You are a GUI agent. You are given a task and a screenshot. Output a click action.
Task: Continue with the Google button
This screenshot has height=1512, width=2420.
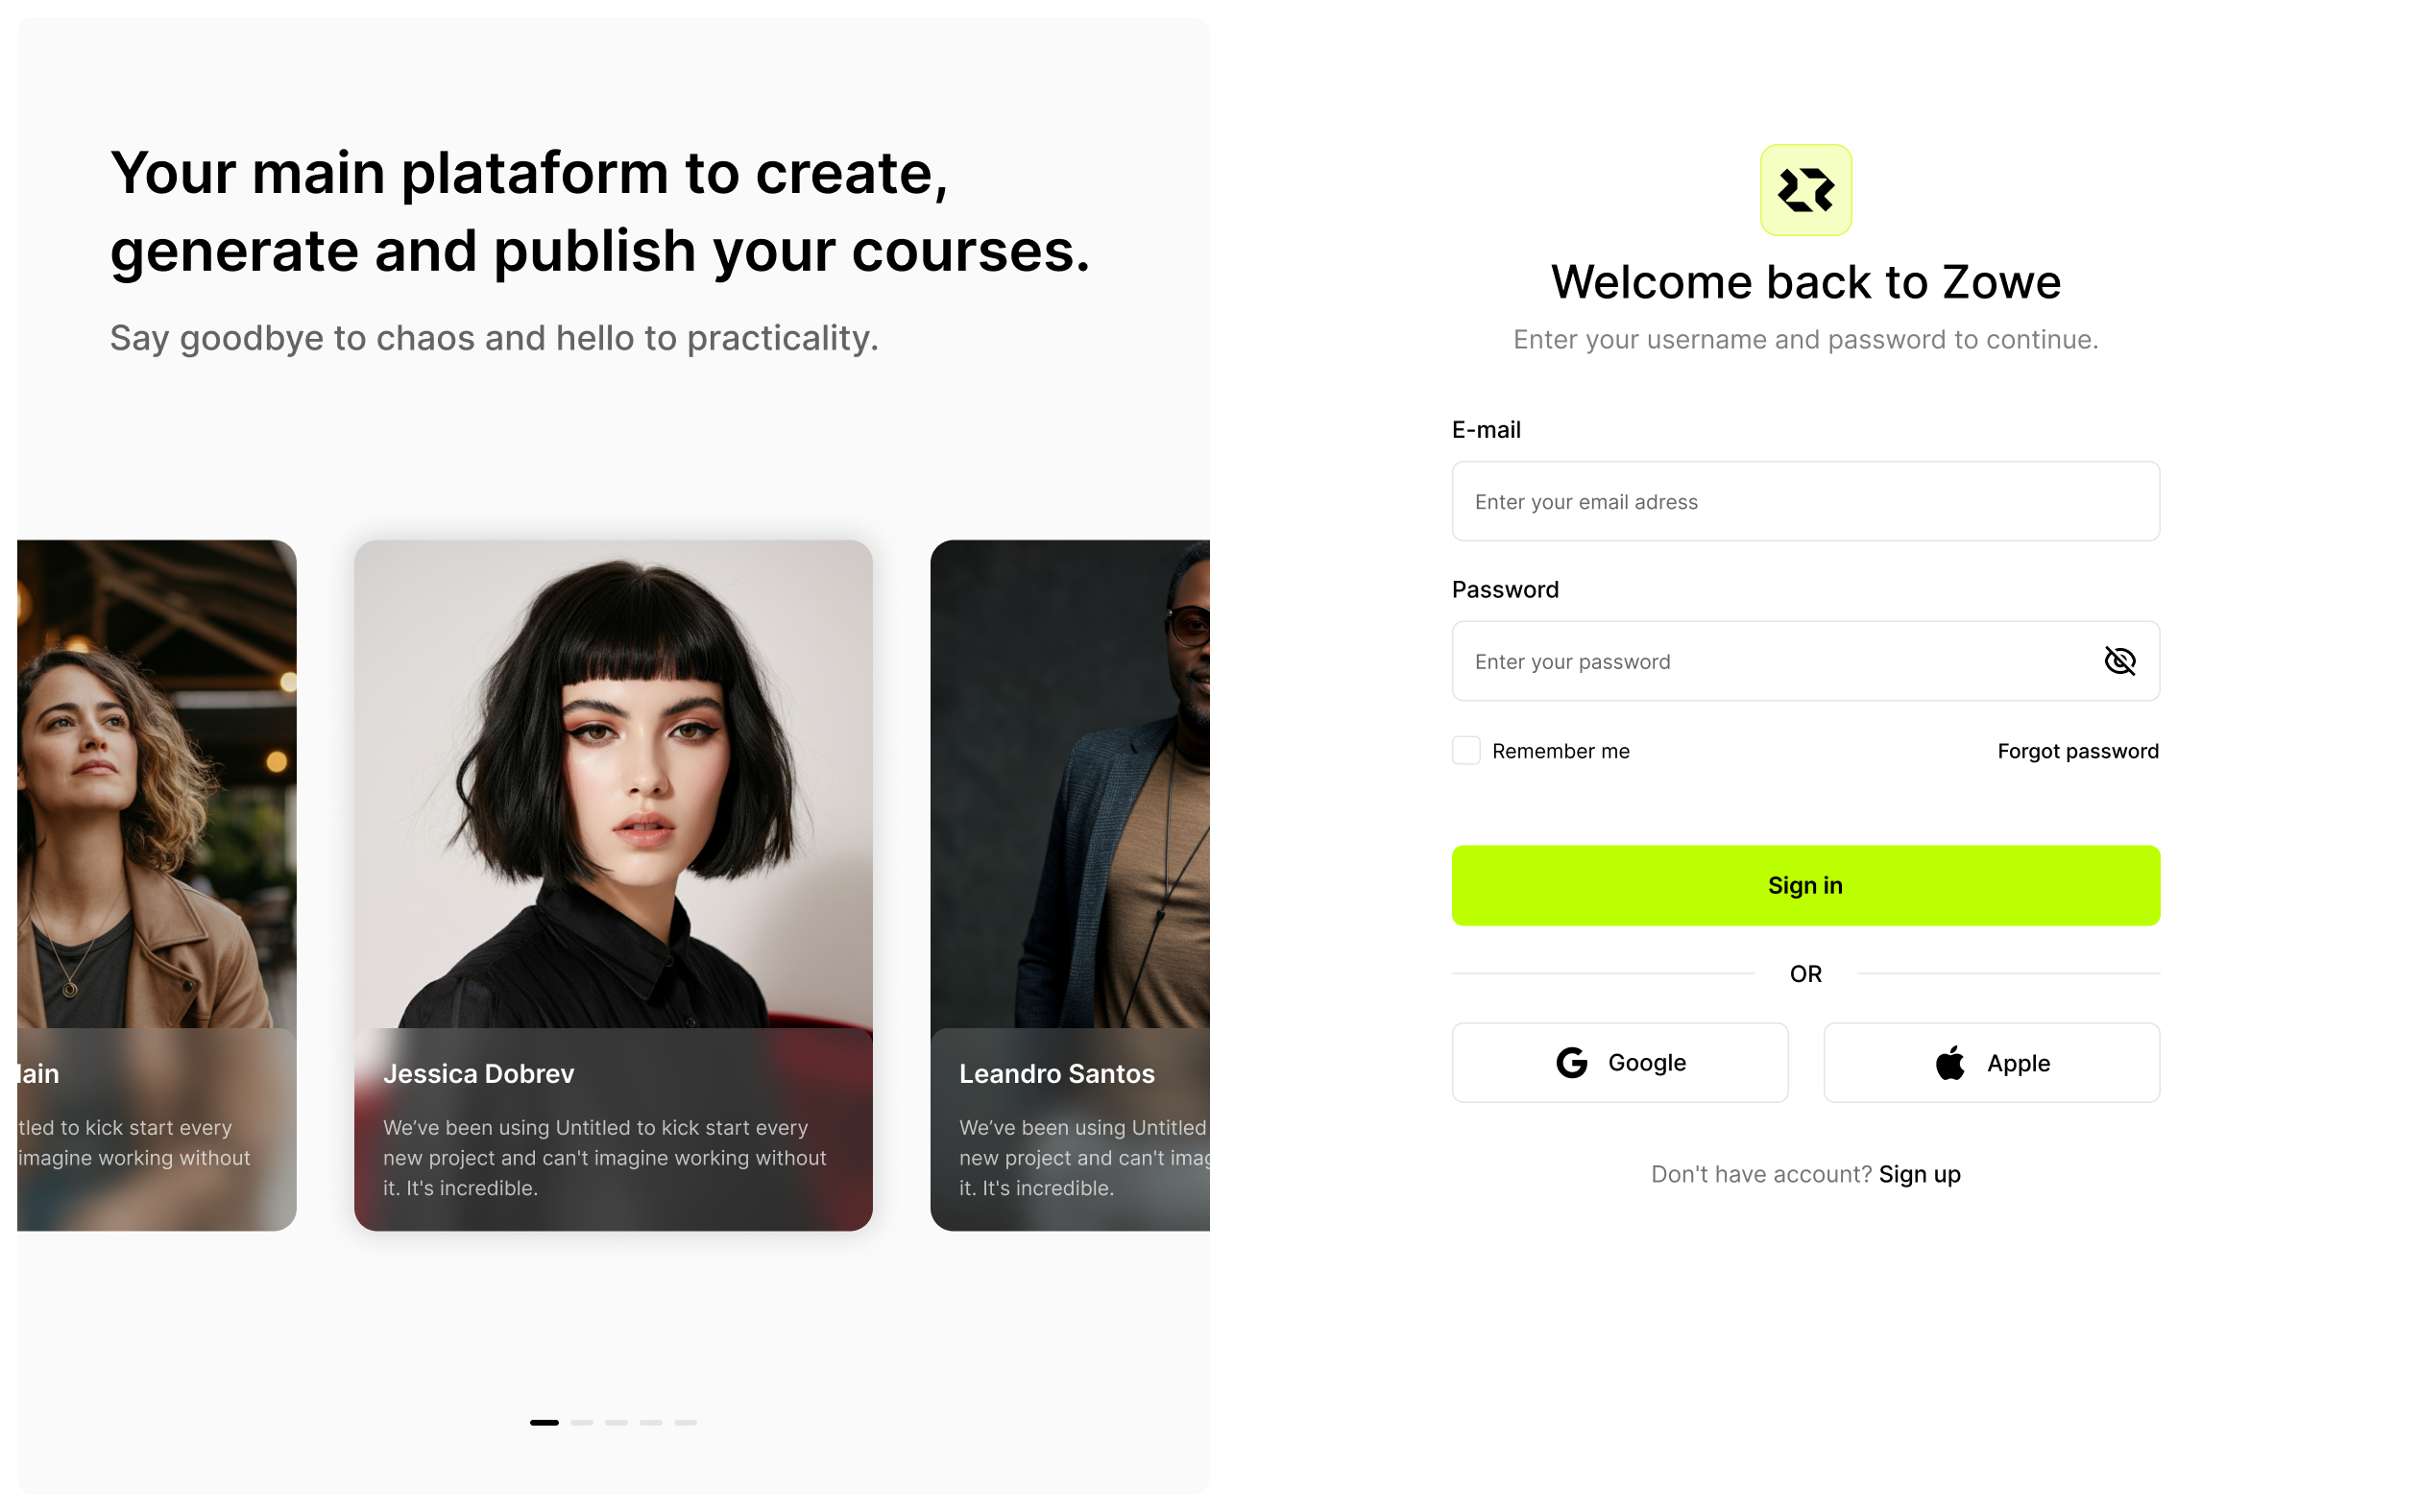[x=1620, y=1062]
